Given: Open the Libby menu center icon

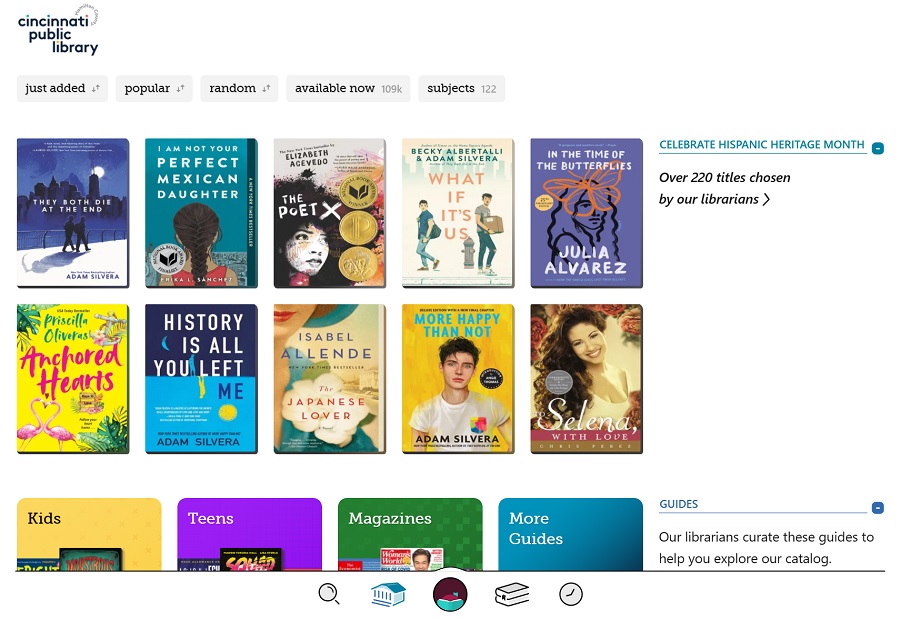Looking at the screenshot, I should [x=450, y=594].
